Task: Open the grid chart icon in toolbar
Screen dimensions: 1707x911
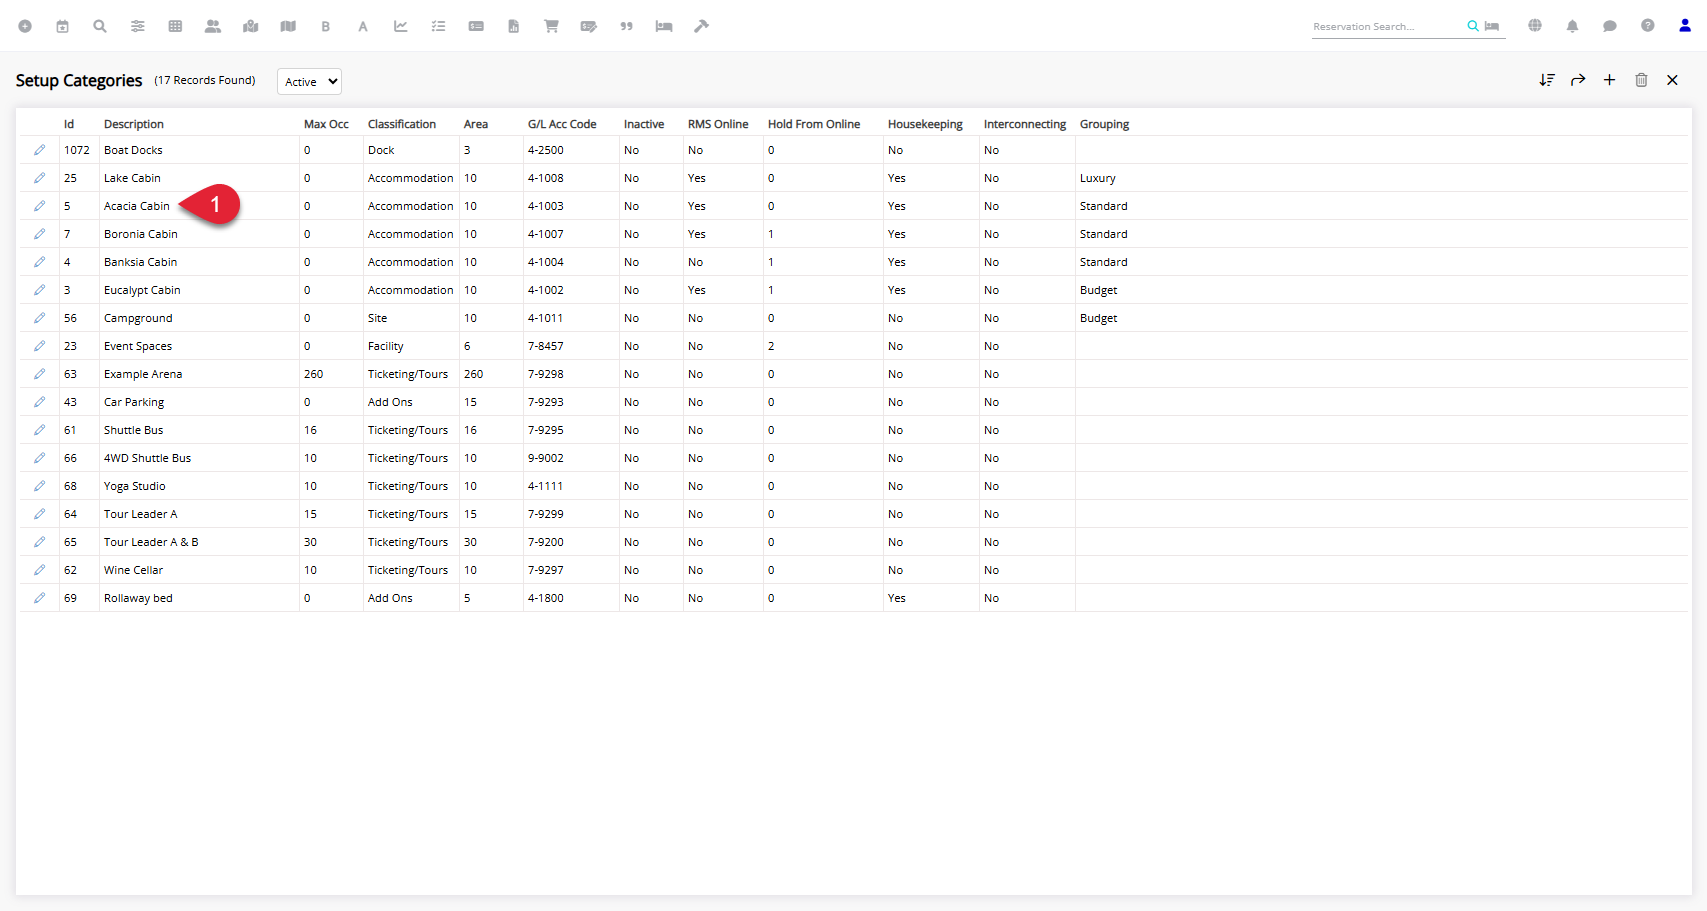Action: [175, 26]
